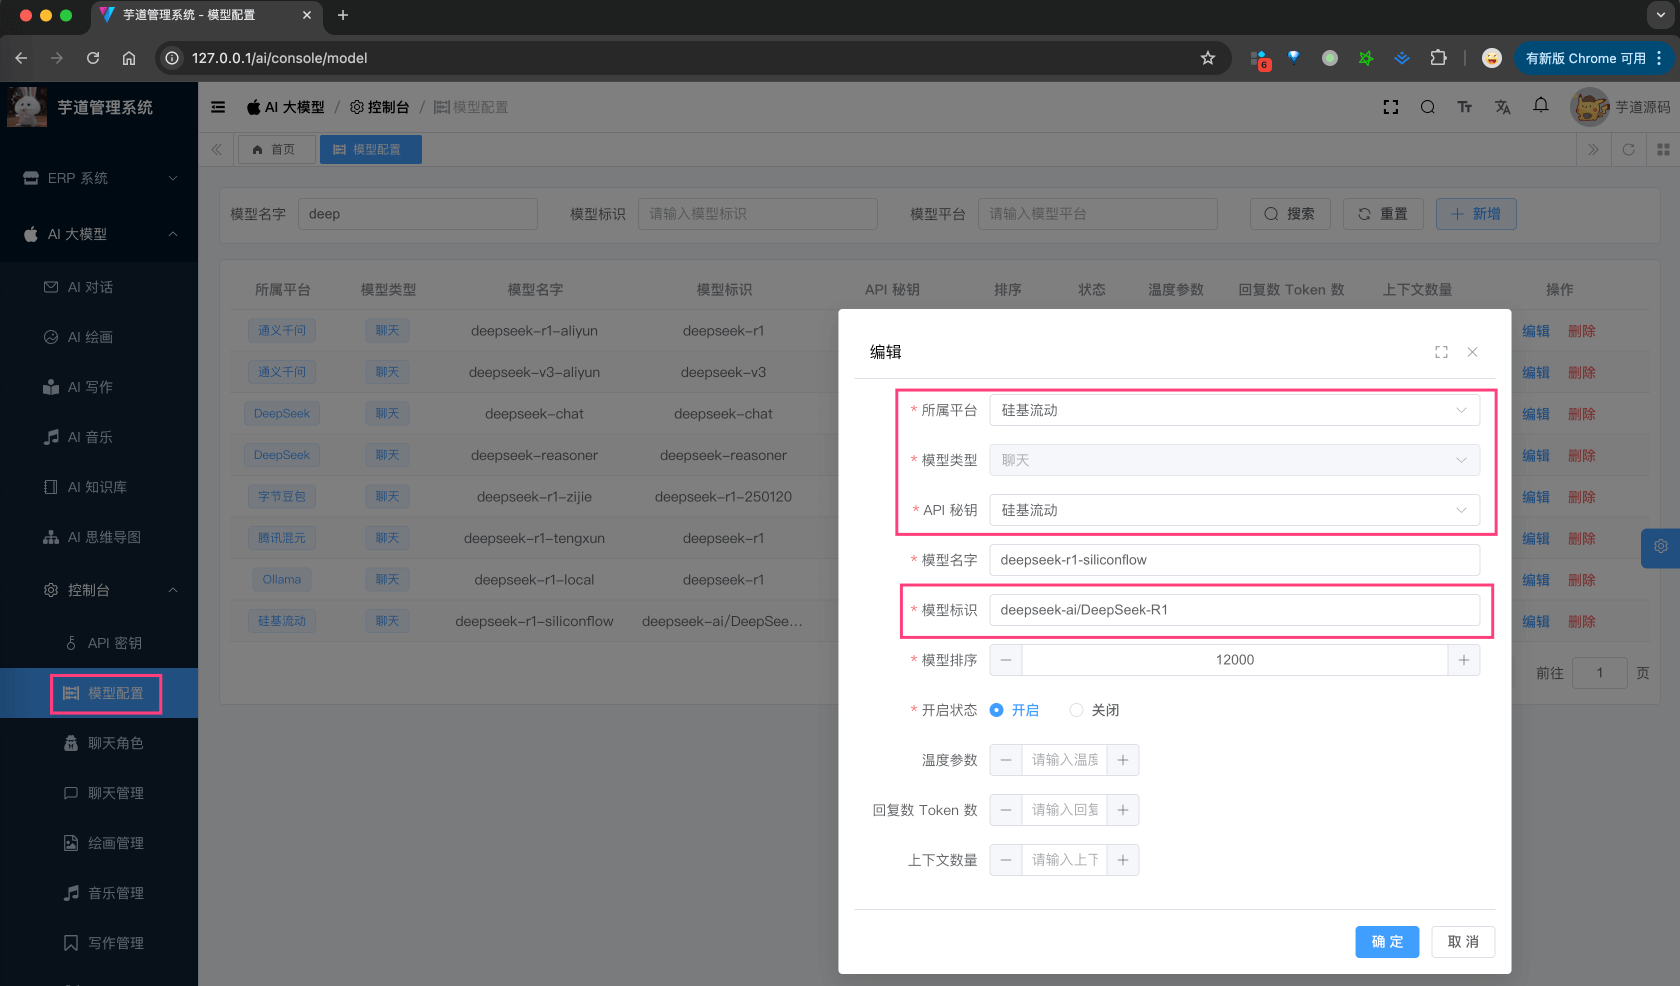Click the fullscreen icon in the header
The image size is (1680, 986).
point(1391,107)
